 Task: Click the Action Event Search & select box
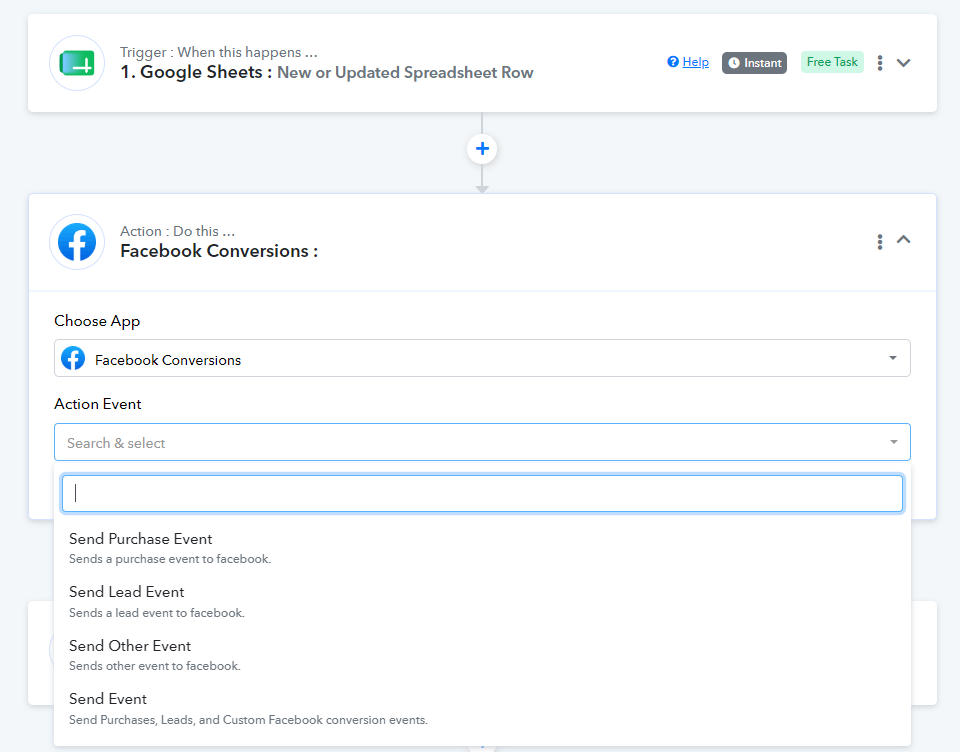(482, 442)
